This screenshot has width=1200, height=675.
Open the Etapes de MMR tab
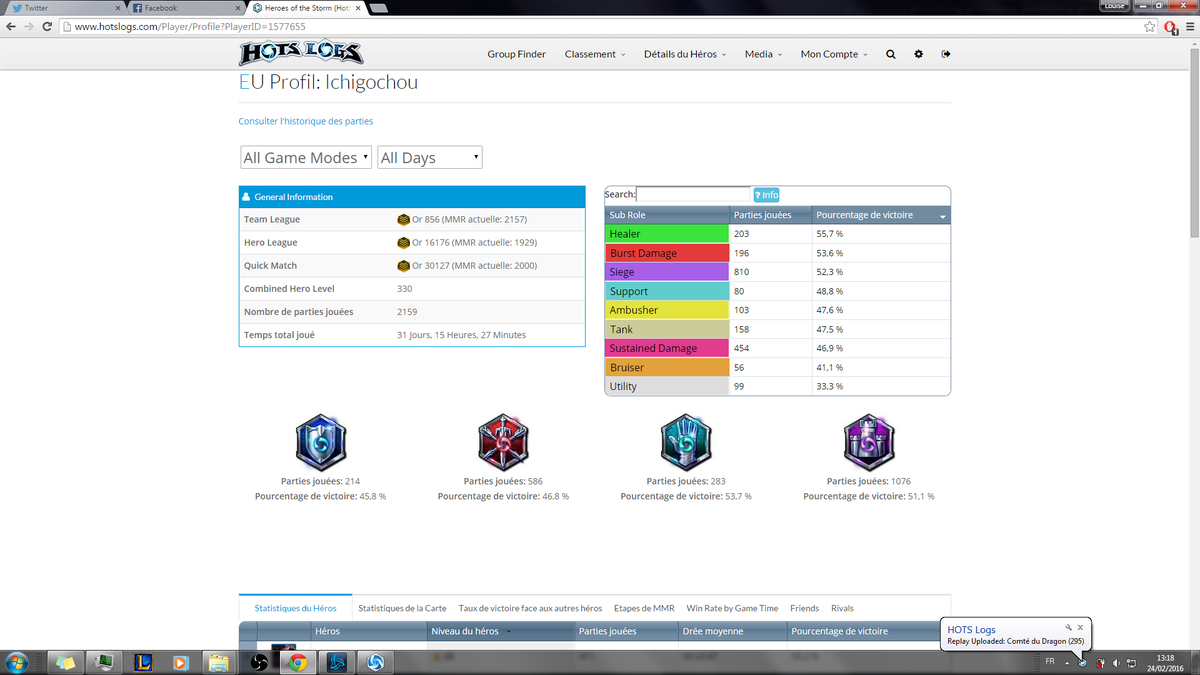(x=644, y=608)
